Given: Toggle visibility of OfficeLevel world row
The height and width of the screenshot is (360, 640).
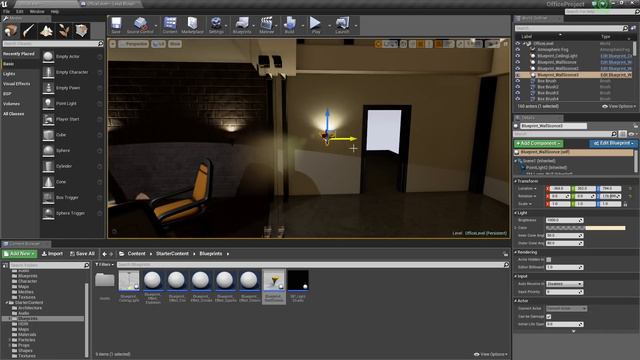Looking at the screenshot, I should (518, 43).
